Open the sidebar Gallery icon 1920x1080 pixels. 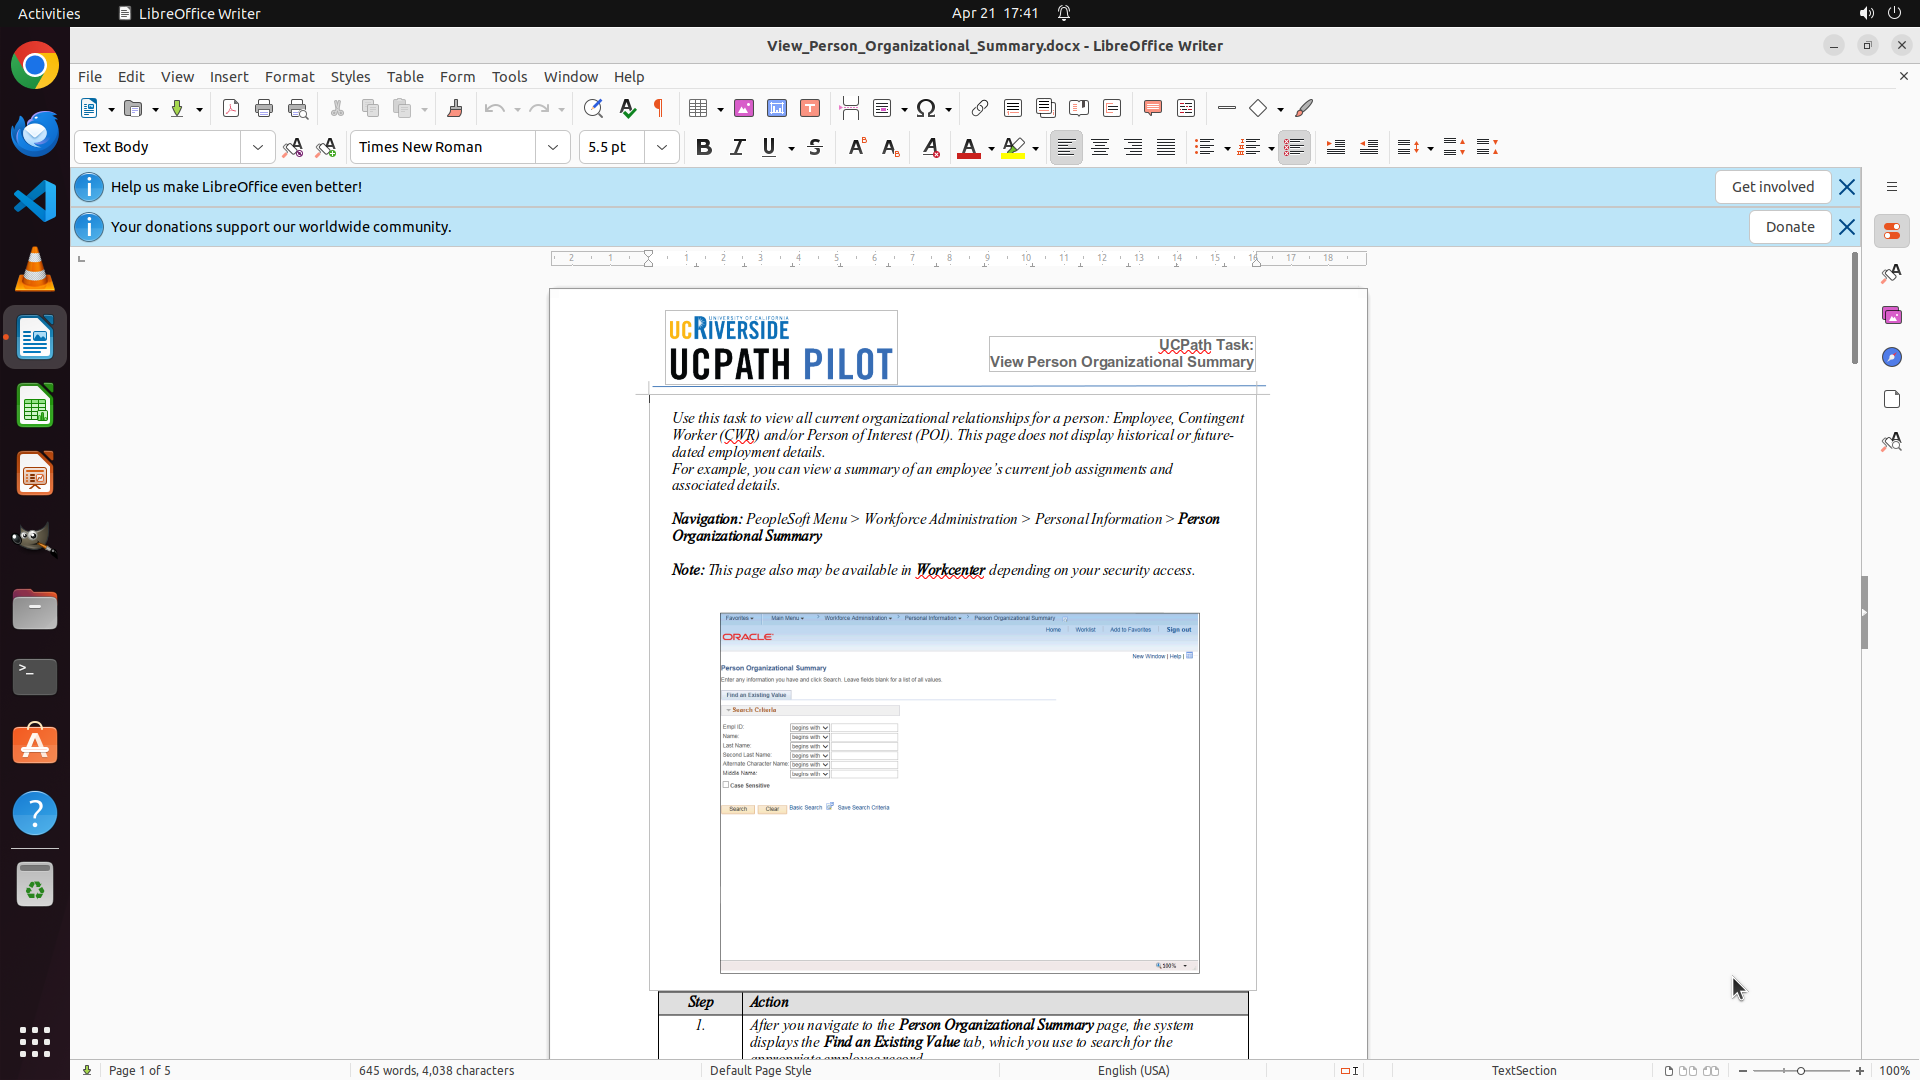click(1891, 315)
